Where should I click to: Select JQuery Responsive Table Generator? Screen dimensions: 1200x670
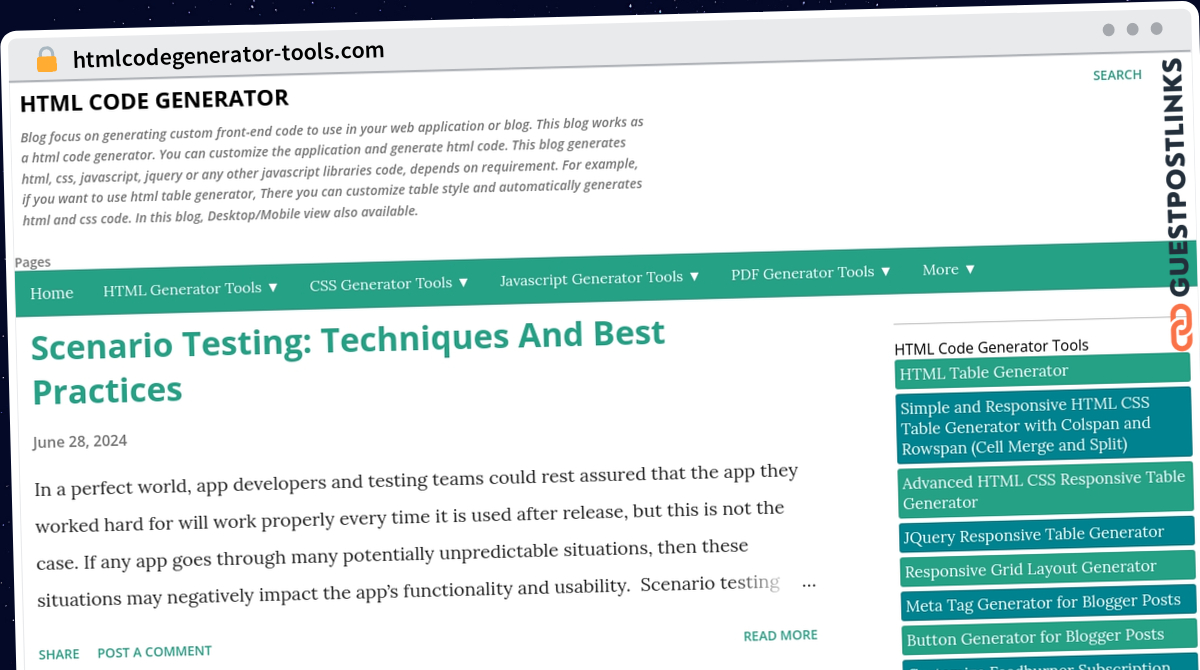click(1047, 534)
